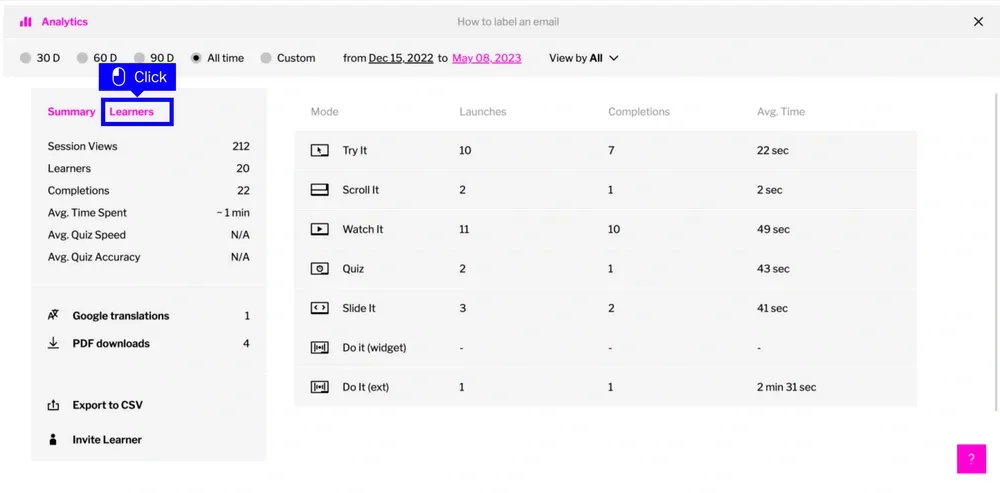Click the Avg. Quiz Speed label
Viewport: 1000px width, 493px height.
(x=87, y=235)
